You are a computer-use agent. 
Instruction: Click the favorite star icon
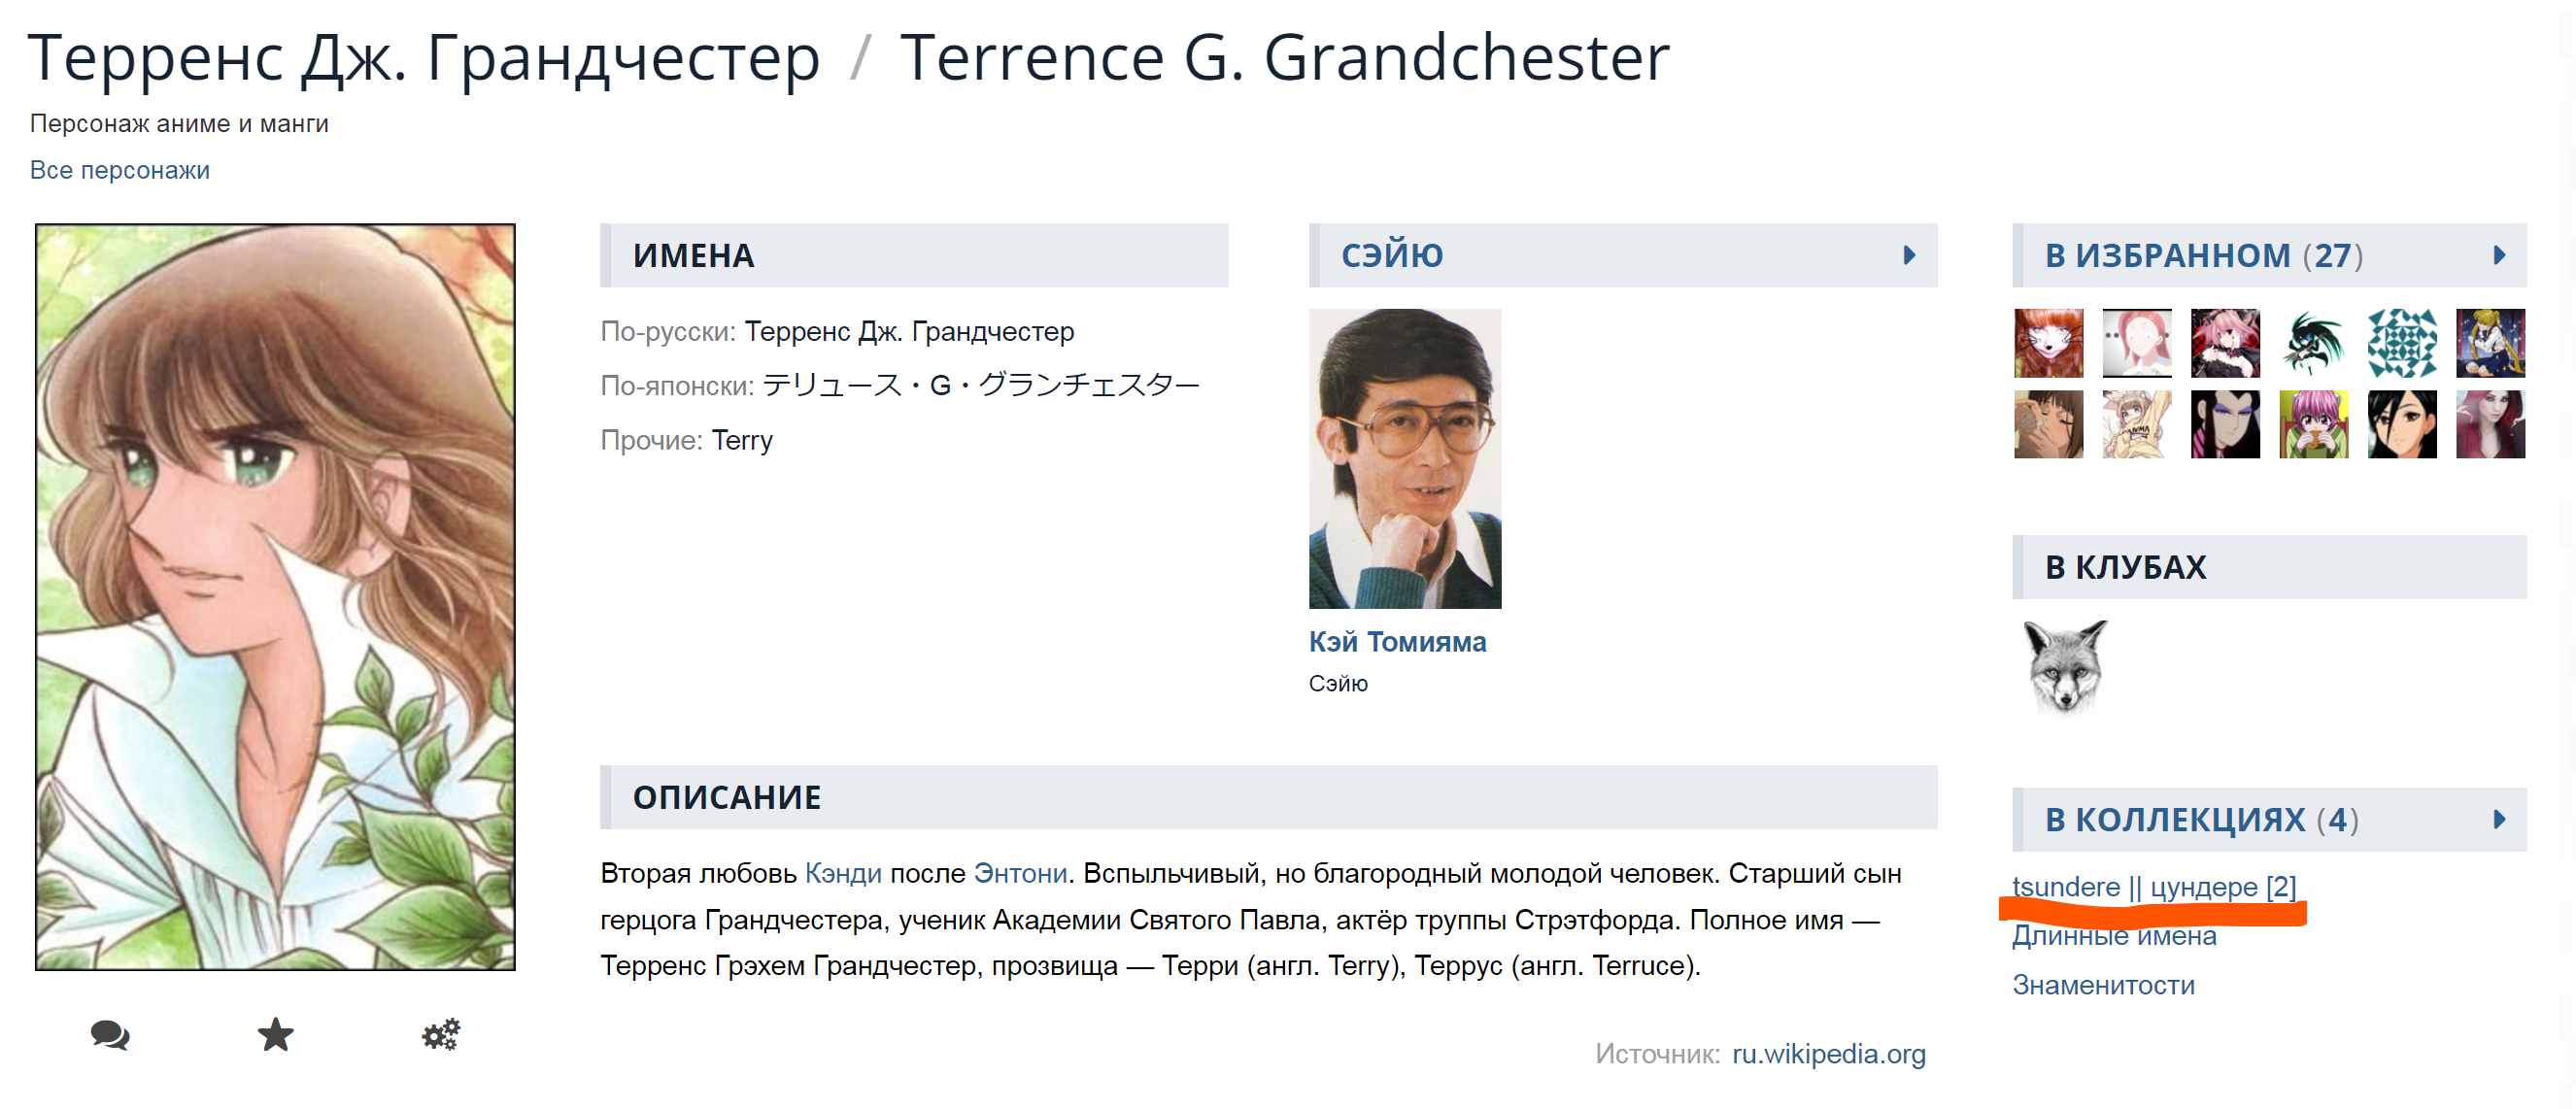276,1034
